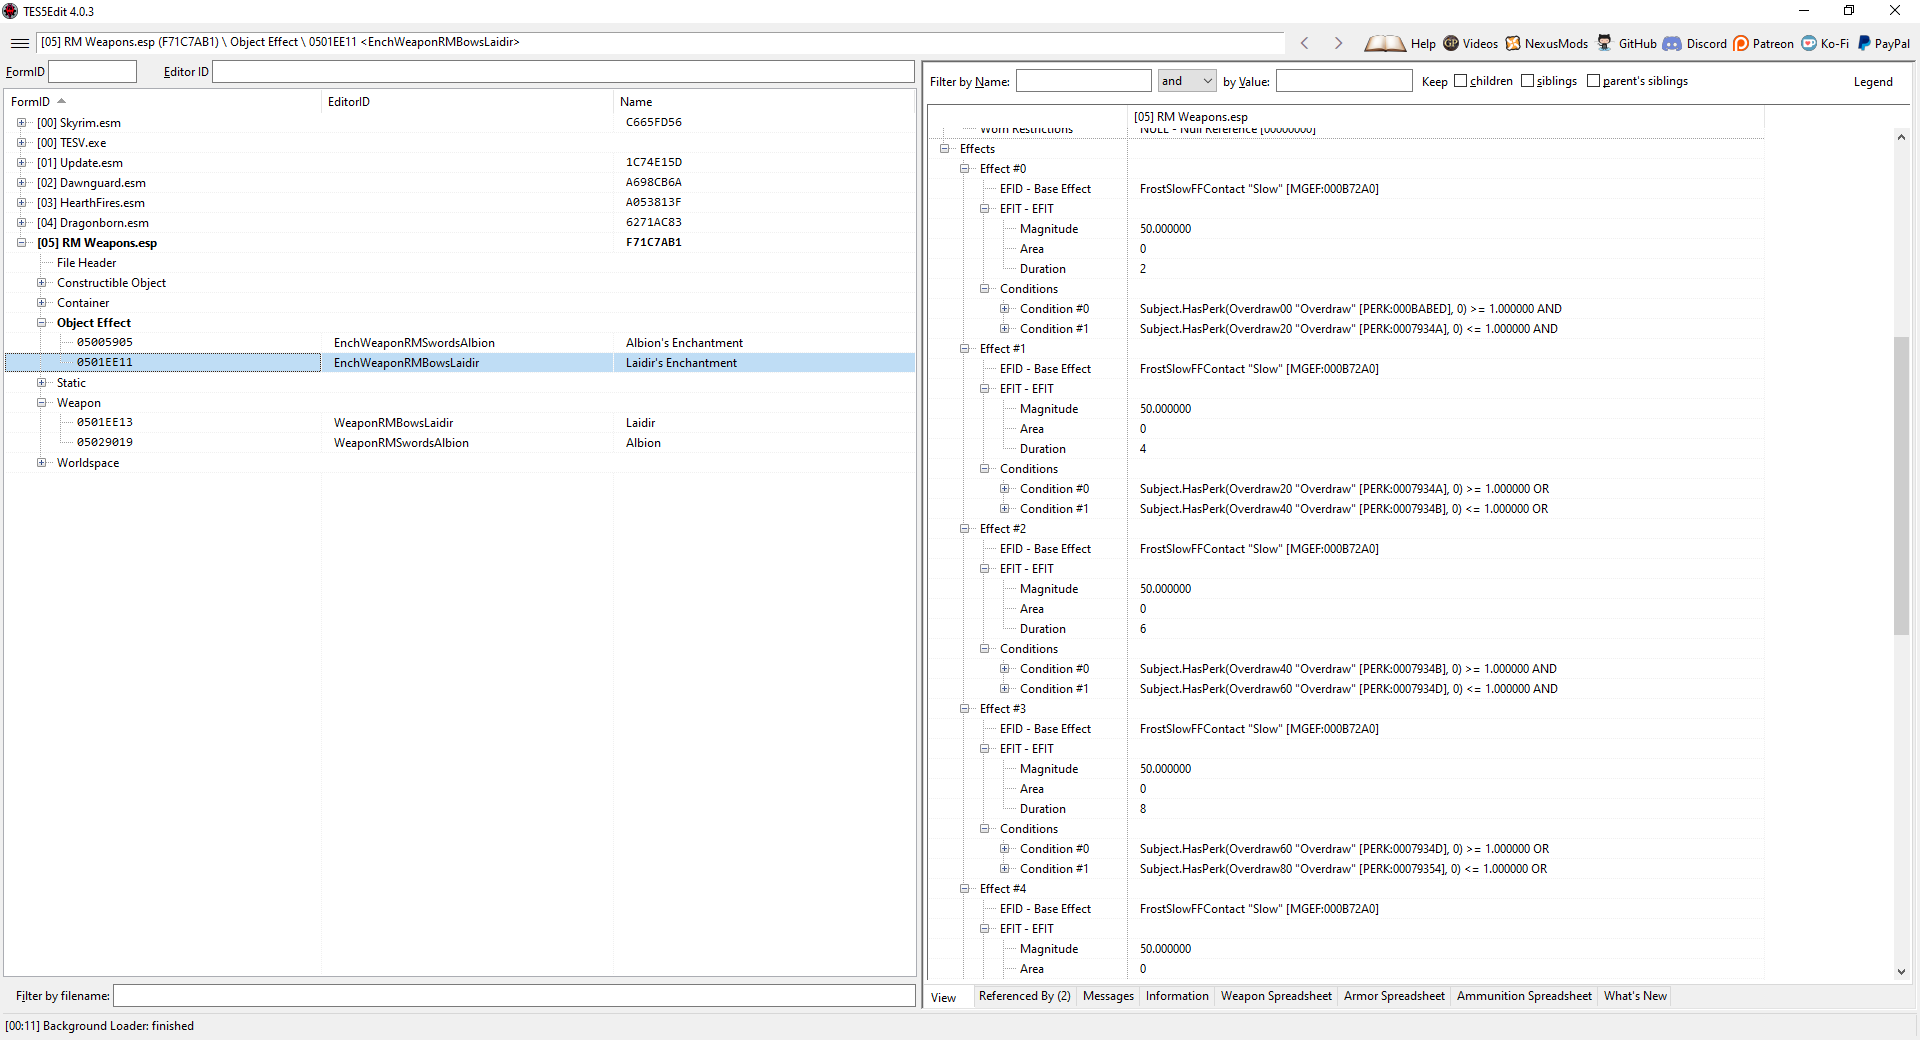Open the Videos link icon
Image resolution: width=1920 pixels, height=1040 pixels.
[x=1451, y=43]
